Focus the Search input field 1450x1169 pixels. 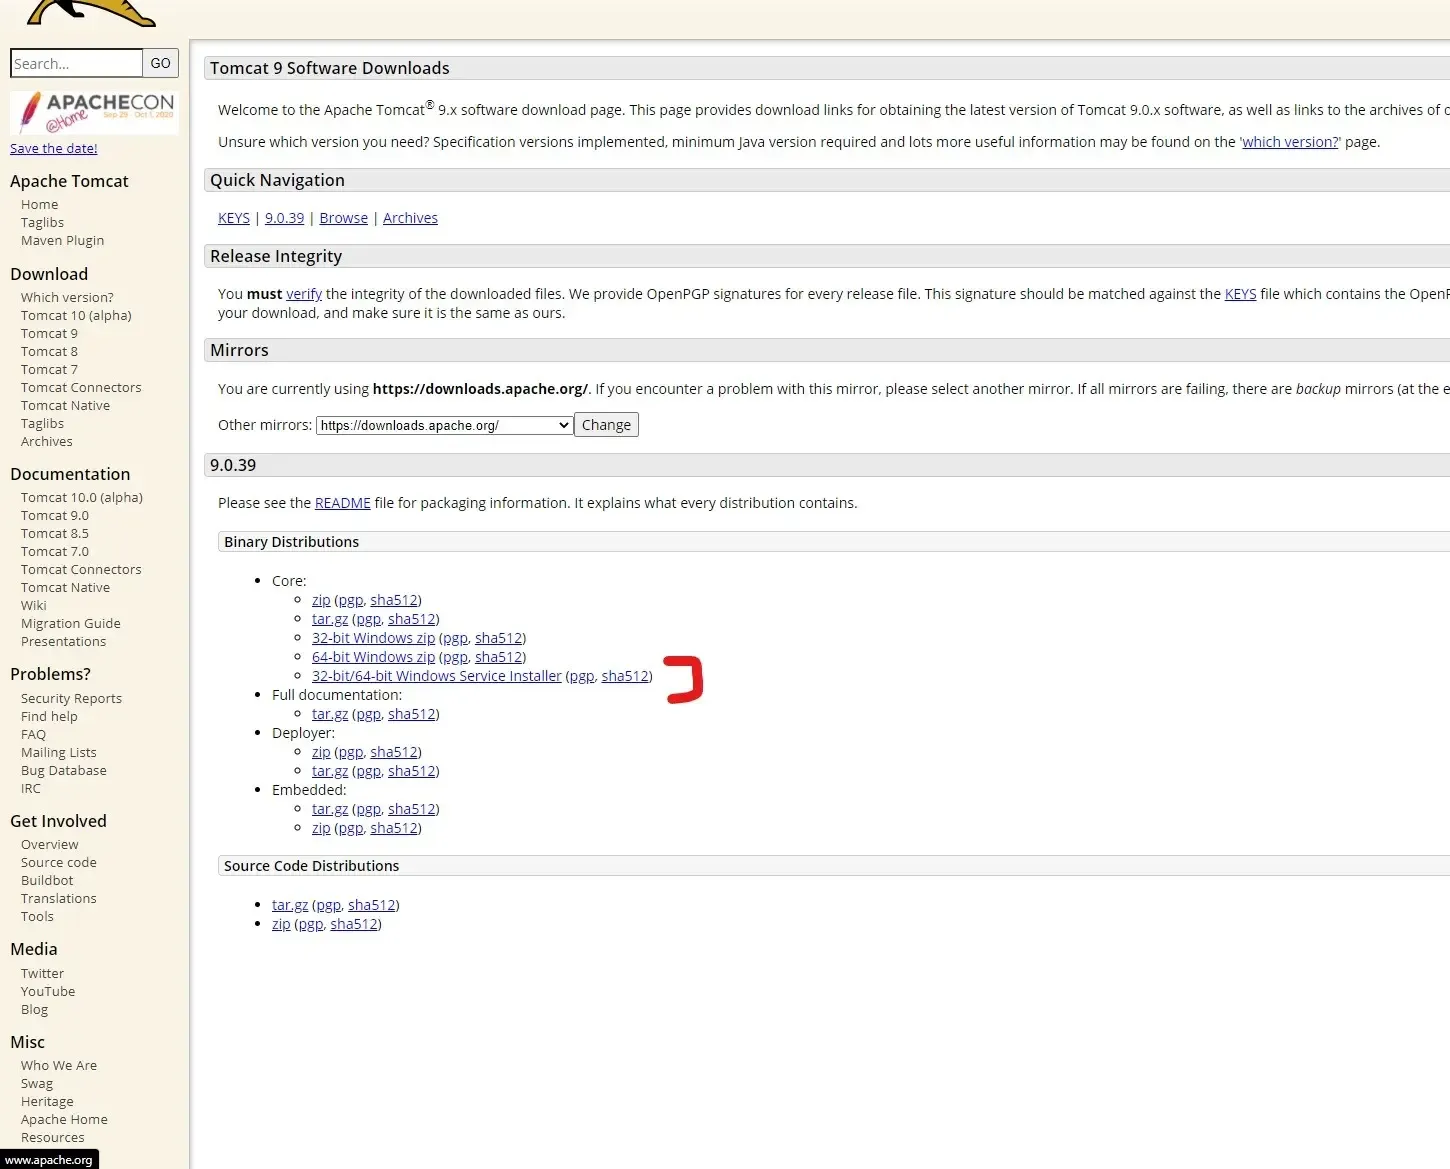76,63
